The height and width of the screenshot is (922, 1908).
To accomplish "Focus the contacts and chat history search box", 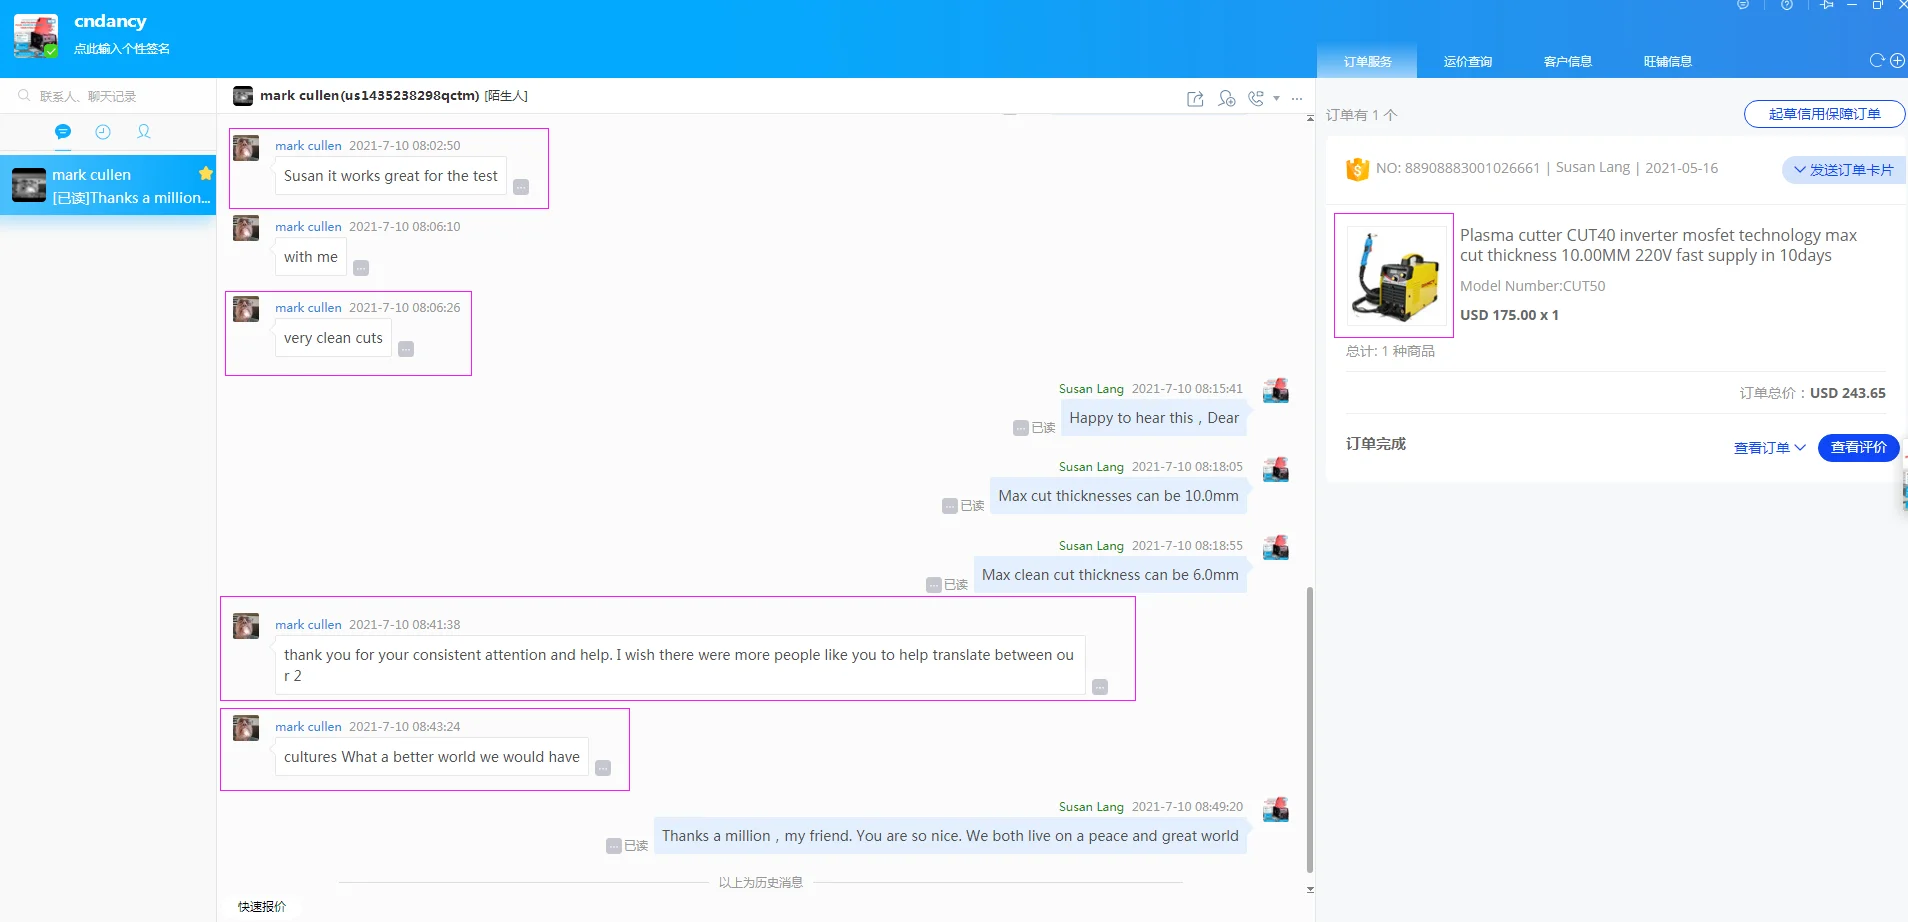I will coord(108,96).
